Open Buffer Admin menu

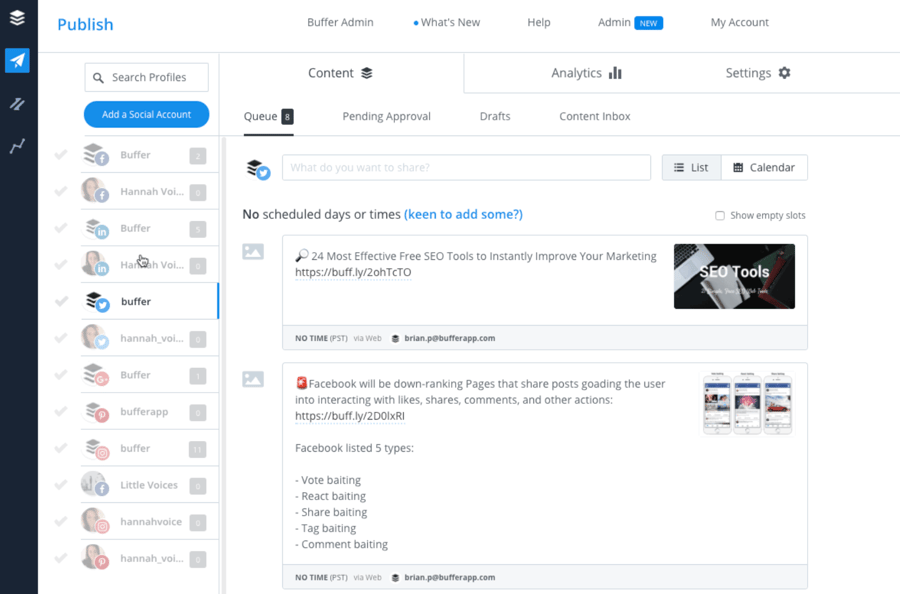[340, 22]
